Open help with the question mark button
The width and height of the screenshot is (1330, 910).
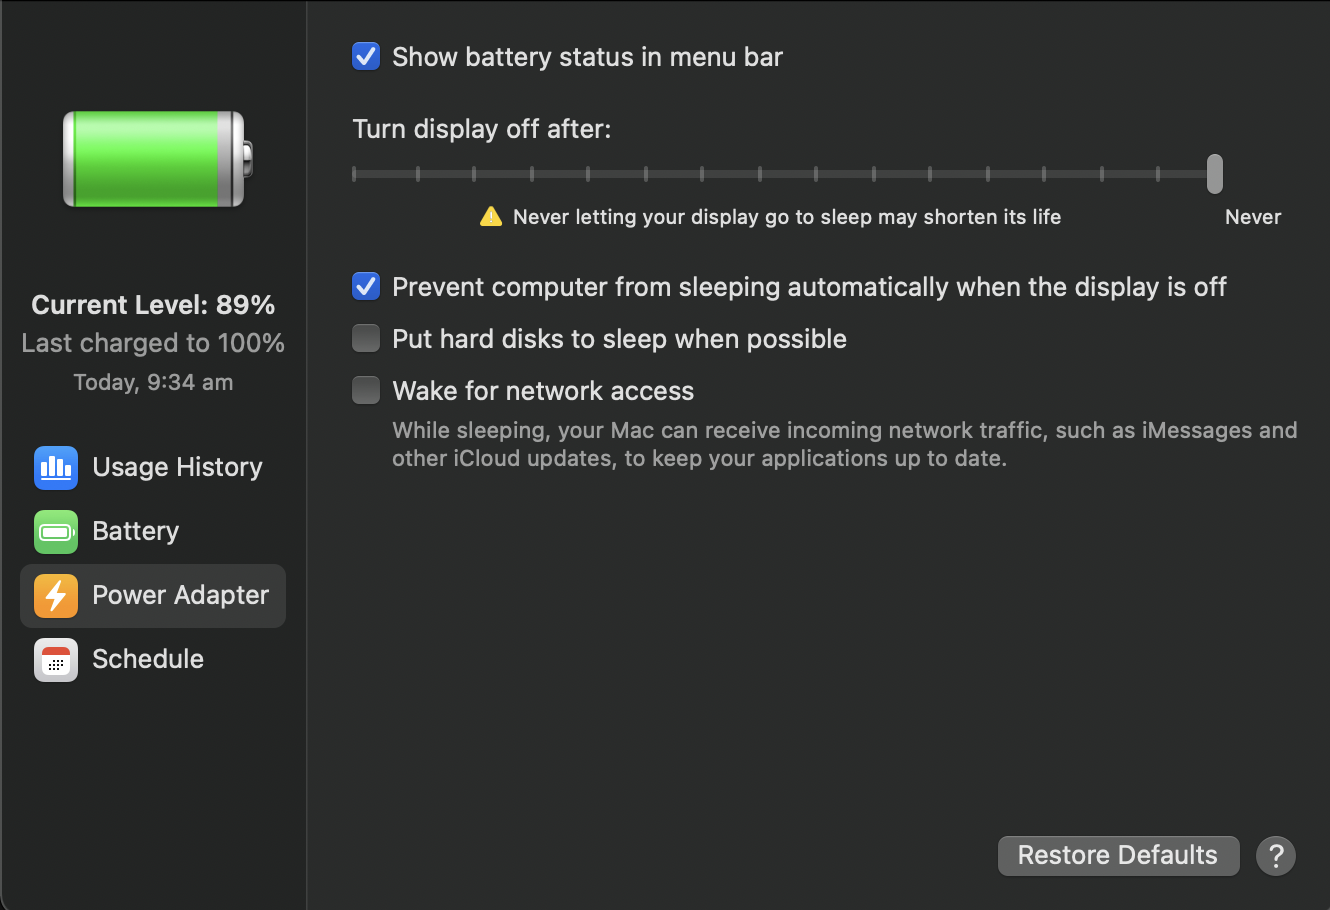(x=1276, y=856)
